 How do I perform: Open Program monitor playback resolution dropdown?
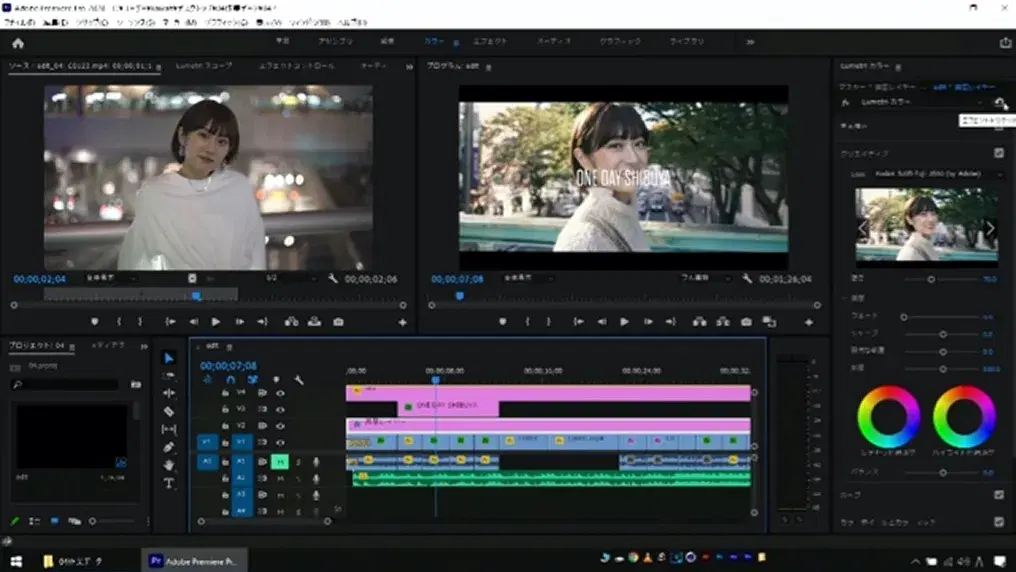(706, 278)
